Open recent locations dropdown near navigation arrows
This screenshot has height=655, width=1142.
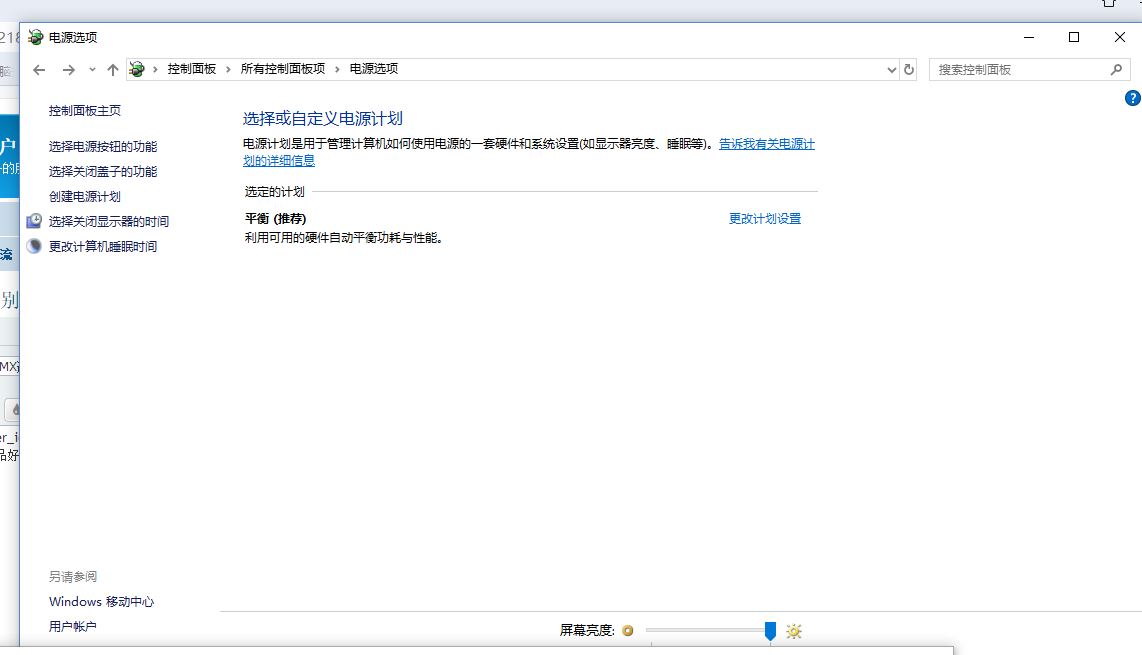(x=92, y=69)
